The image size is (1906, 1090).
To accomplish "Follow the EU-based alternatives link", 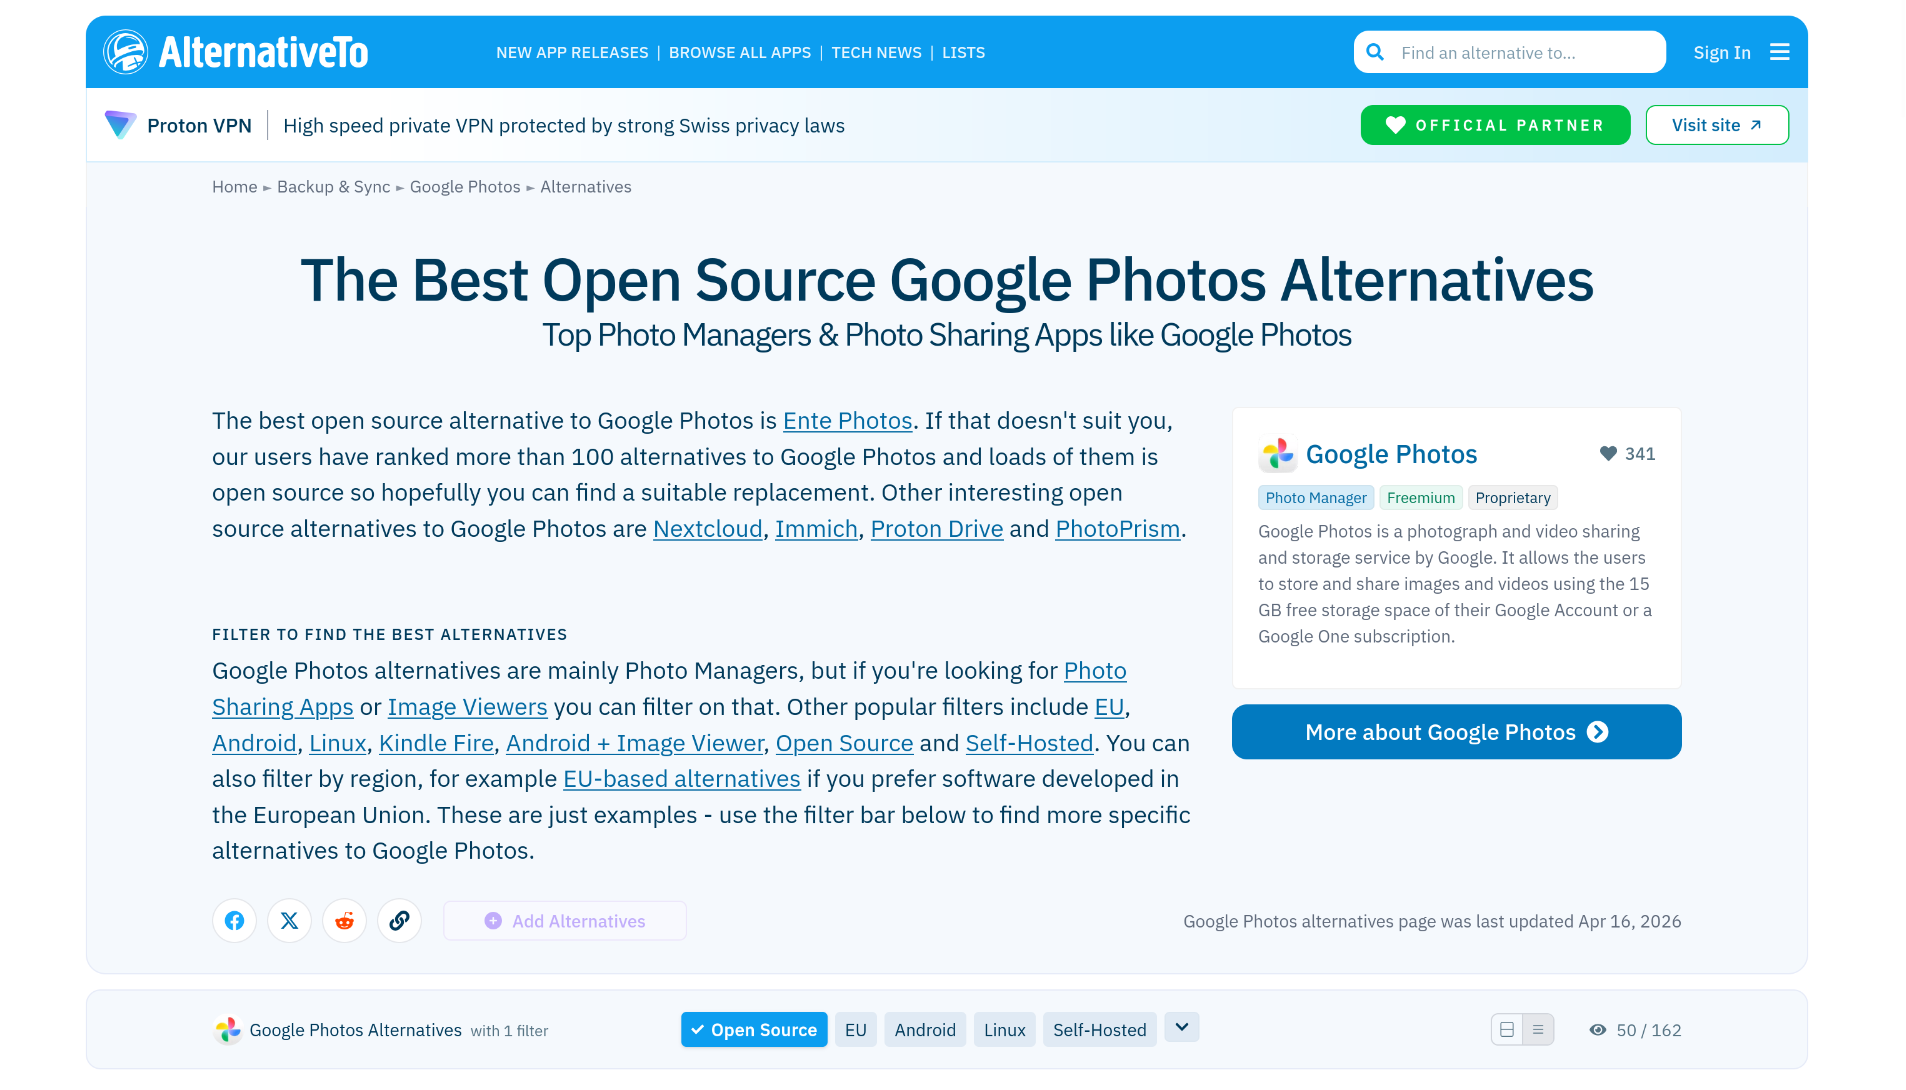I will click(682, 779).
